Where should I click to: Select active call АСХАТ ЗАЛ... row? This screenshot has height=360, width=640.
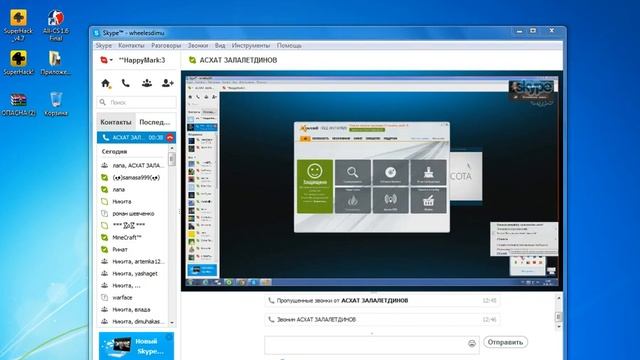(136, 138)
